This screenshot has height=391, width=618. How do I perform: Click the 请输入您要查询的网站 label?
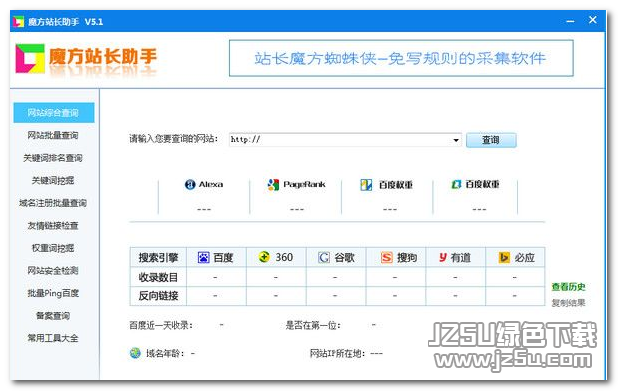(174, 139)
